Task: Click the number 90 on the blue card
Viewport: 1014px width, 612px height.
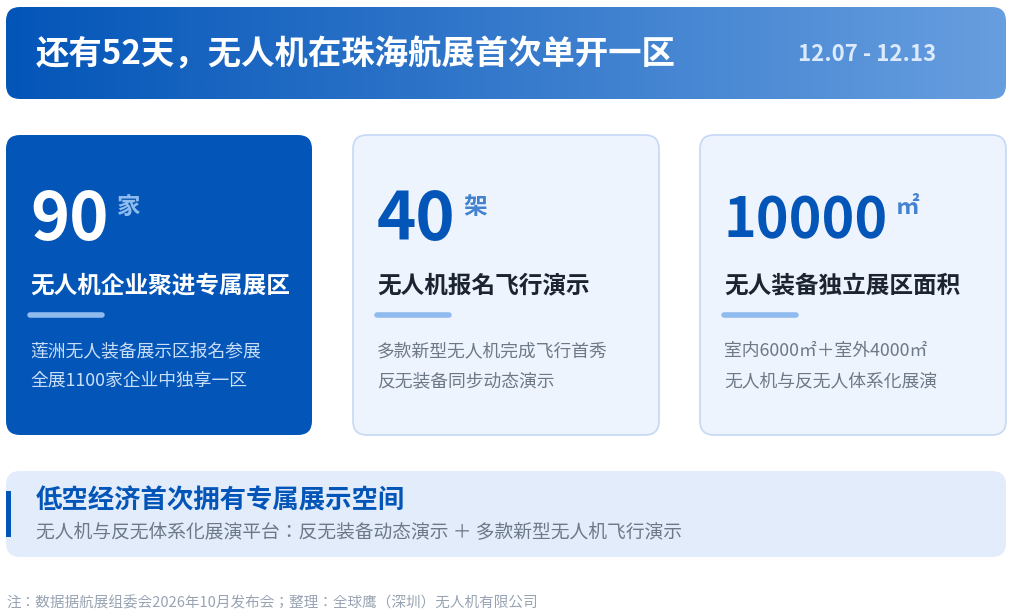Action: (x=69, y=216)
